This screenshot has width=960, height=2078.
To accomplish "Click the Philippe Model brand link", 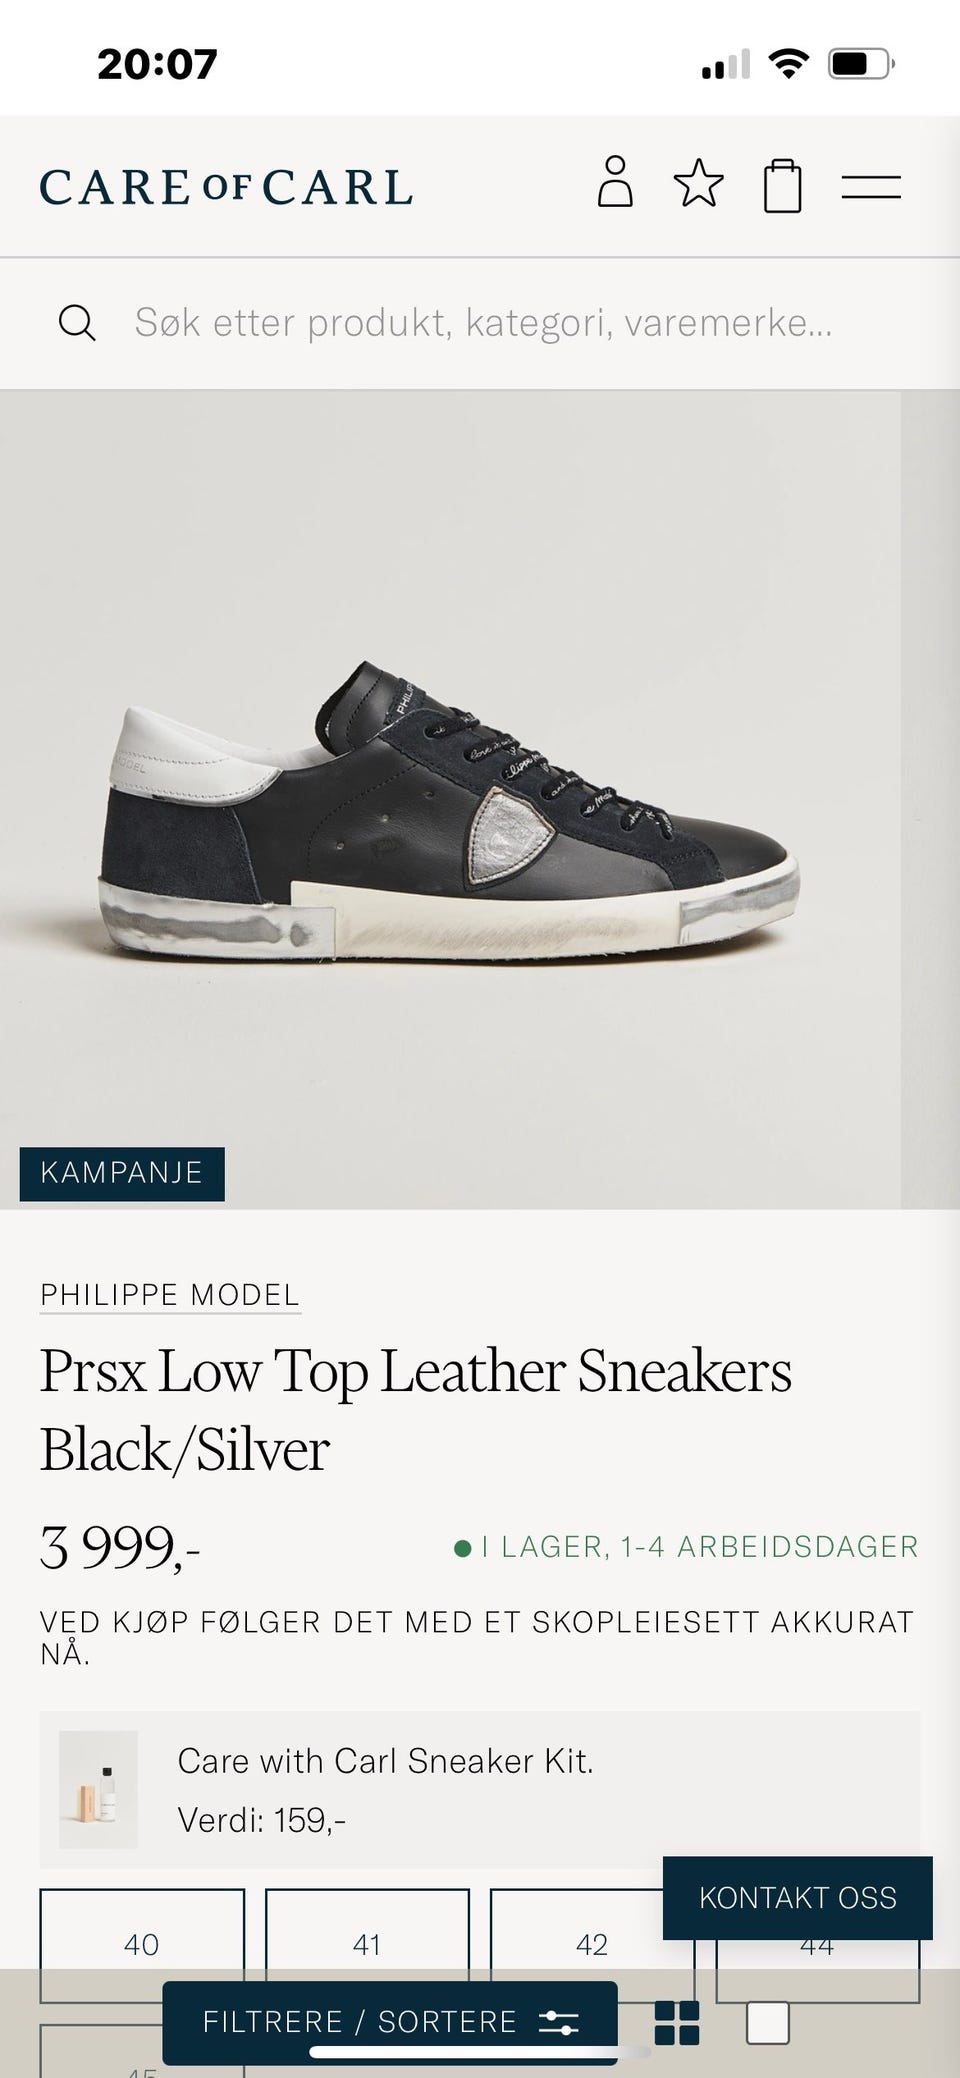I will 170,1295.
